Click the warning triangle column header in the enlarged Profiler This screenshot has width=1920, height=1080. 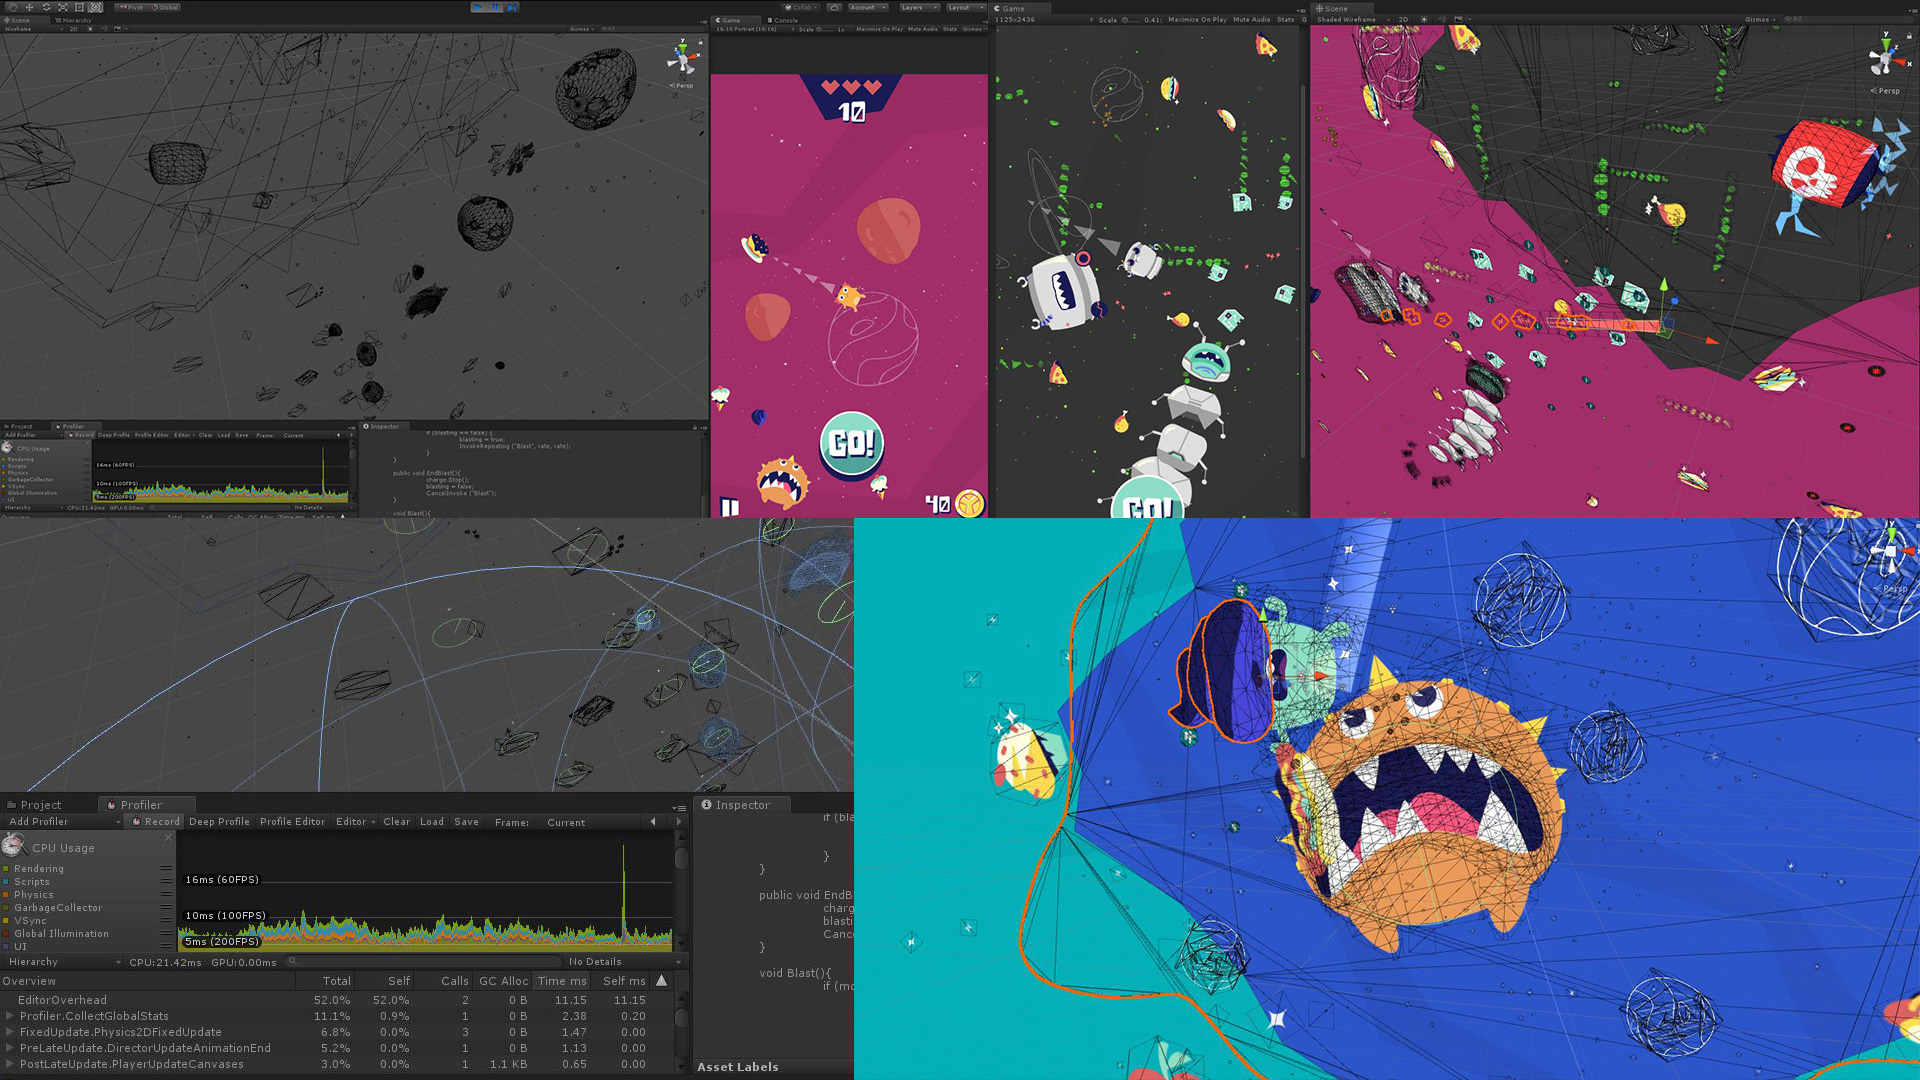coord(661,981)
